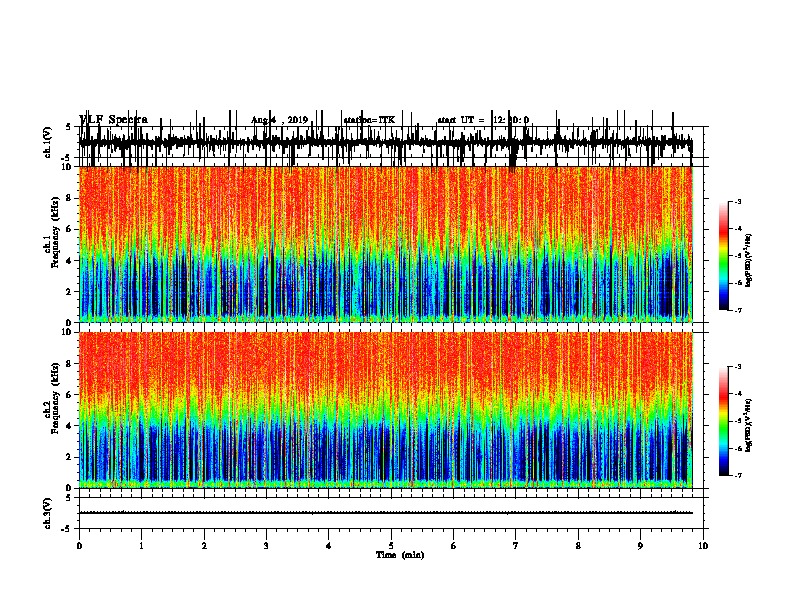Screen dimensions: 792x612
Task: Click the ch.1 color bar's log(PSD) unit label
Action: (749, 260)
